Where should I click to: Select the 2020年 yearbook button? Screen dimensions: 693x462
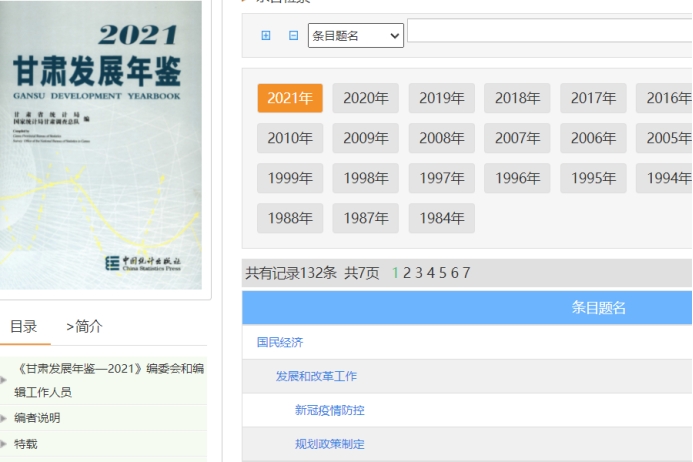coord(365,98)
